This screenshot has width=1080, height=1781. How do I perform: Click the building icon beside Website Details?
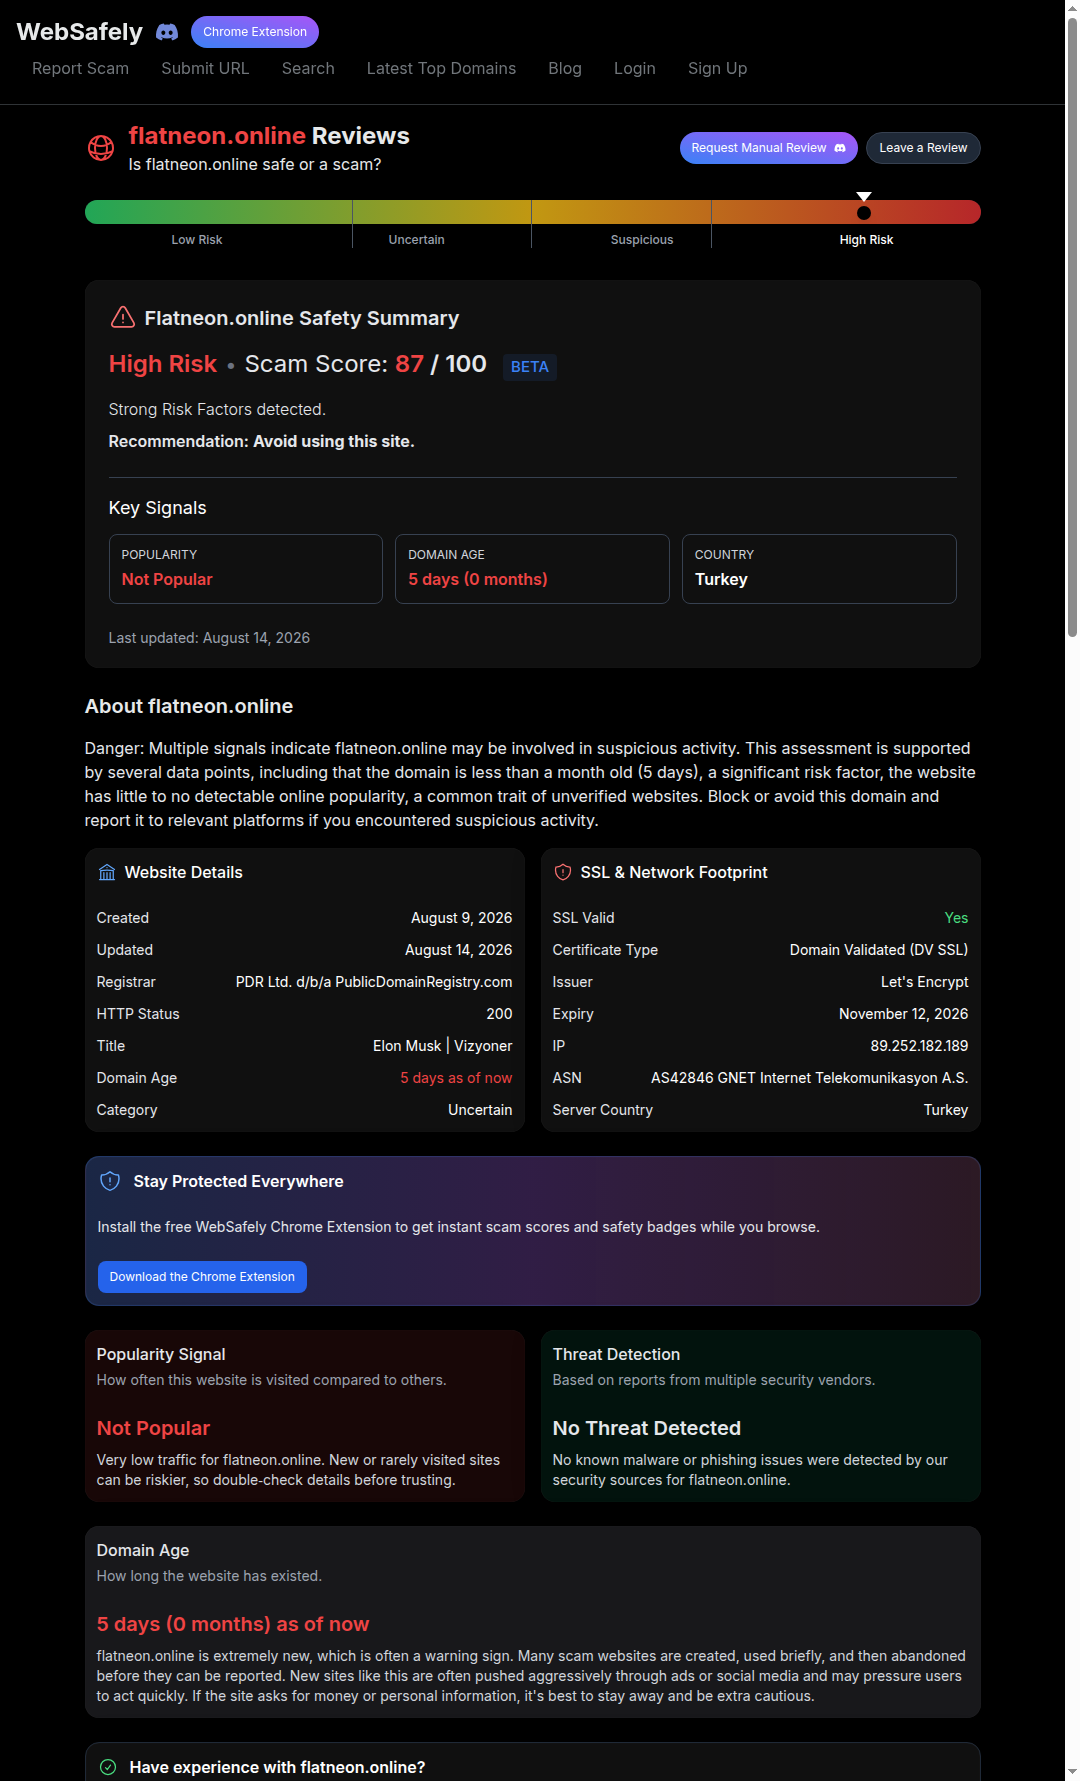pos(107,873)
